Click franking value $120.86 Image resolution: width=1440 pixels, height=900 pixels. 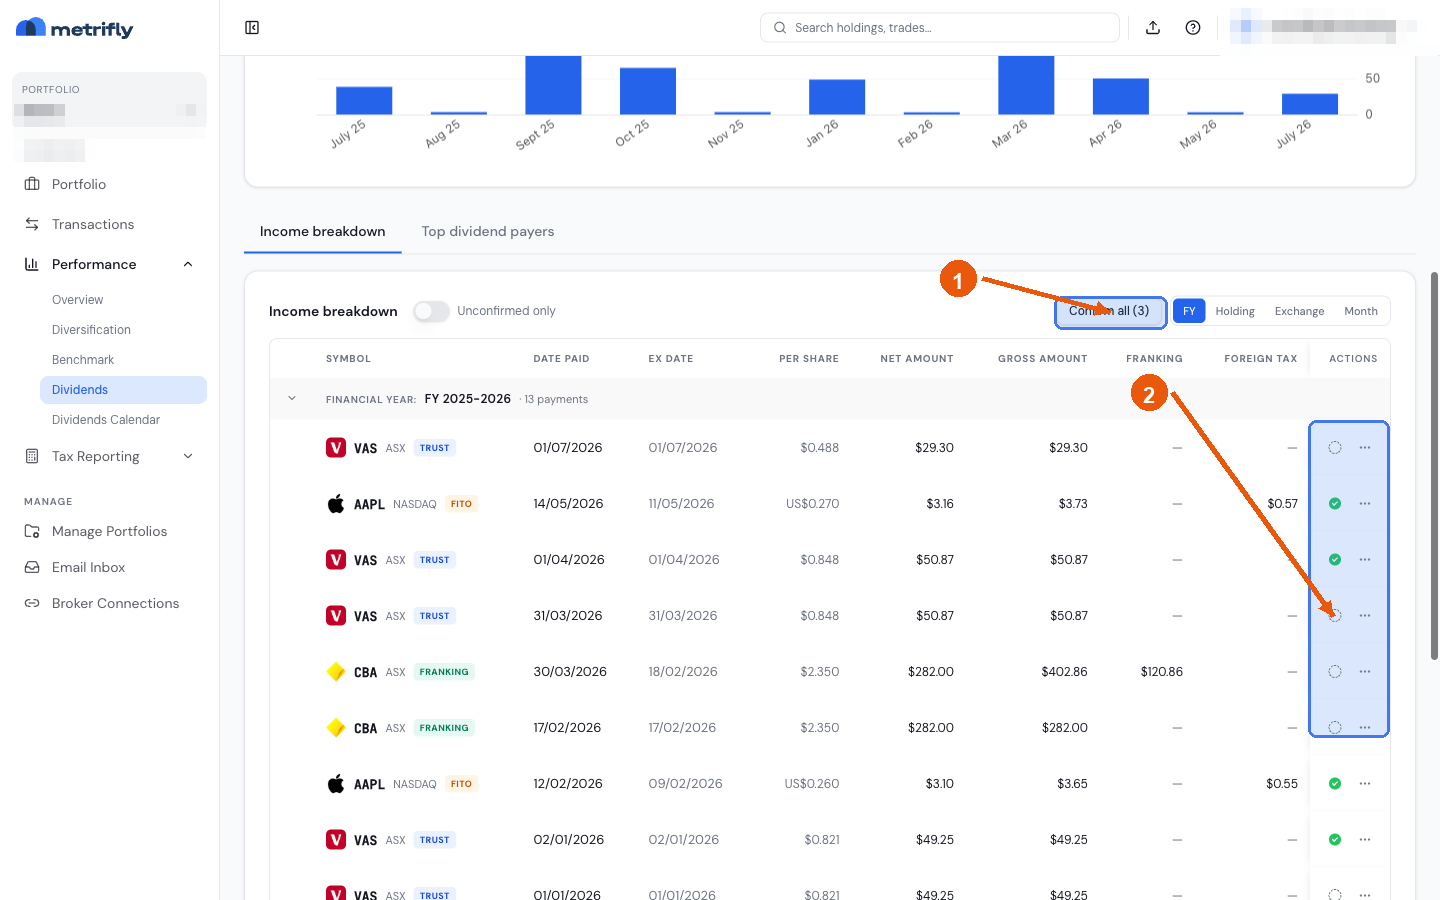tap(1161, 672)
